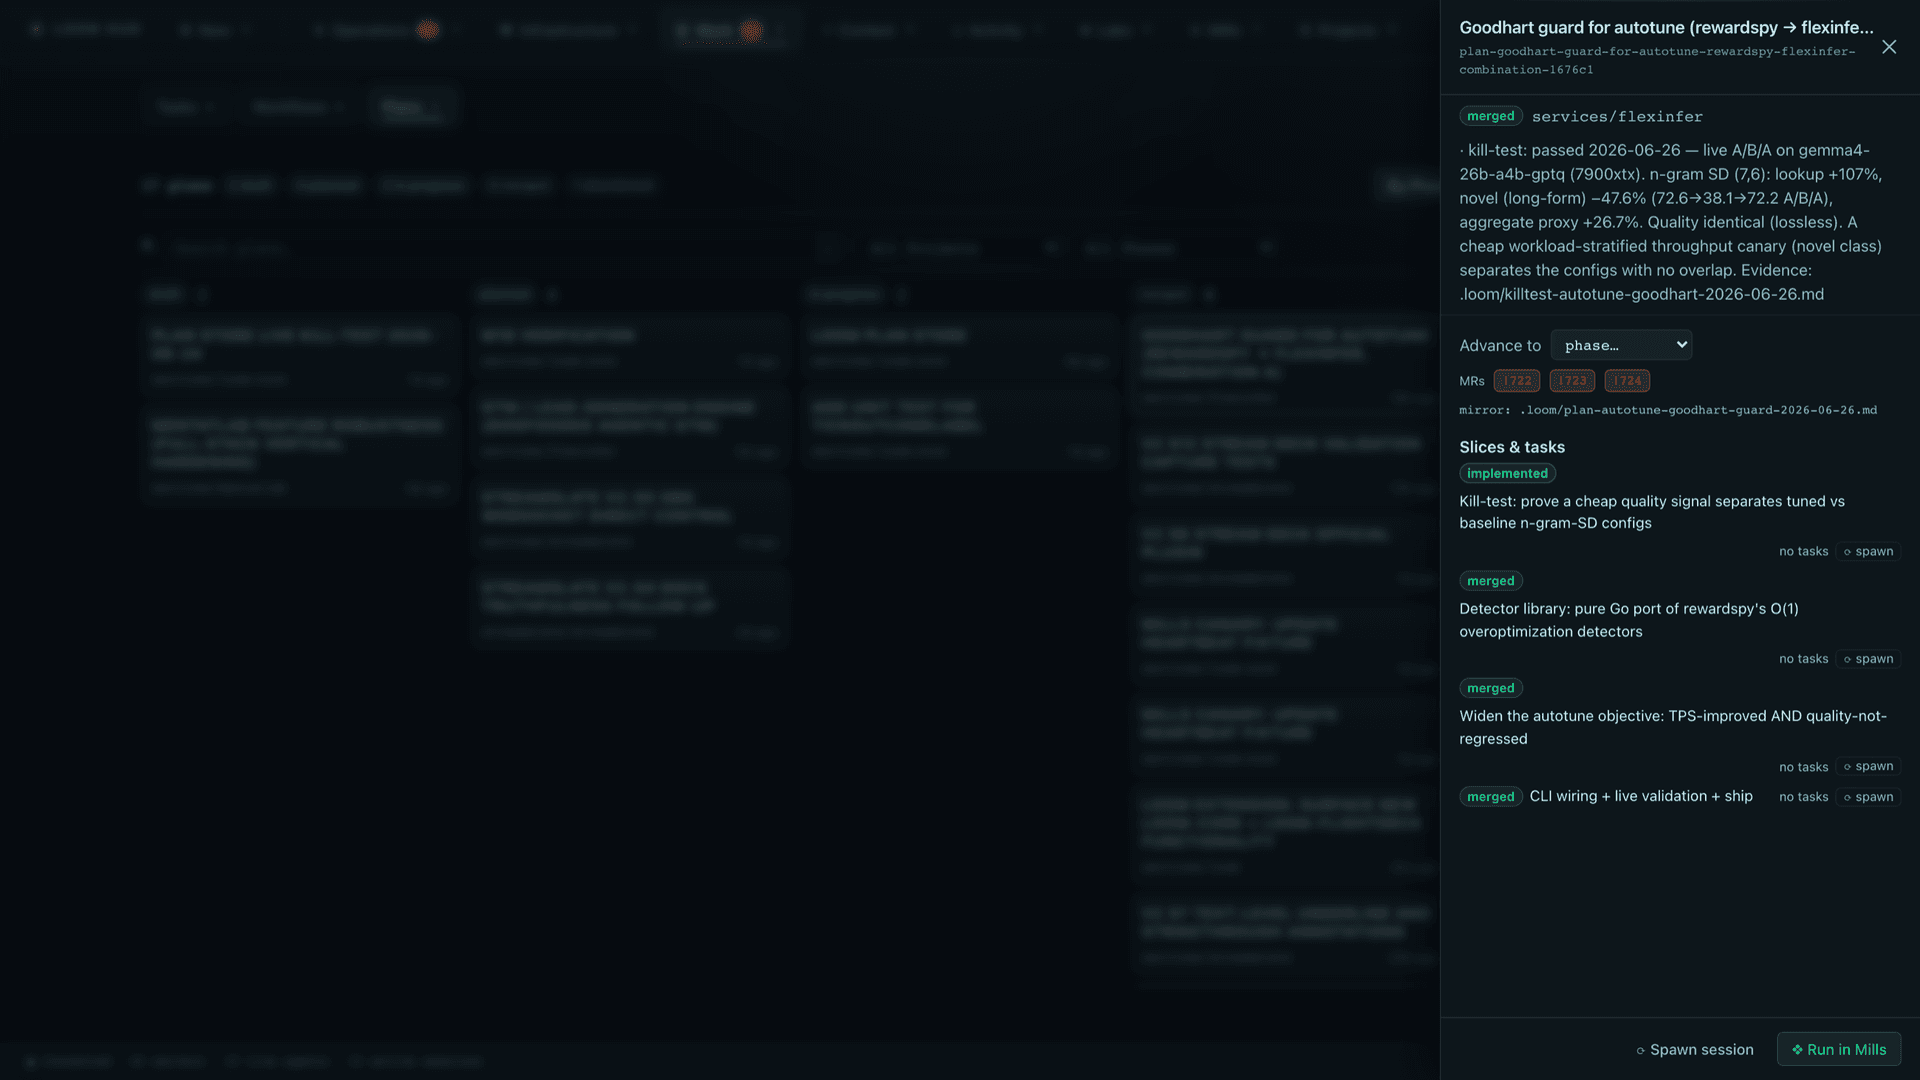Click the merged badge beside services/flexinfer
The height and width of the screenshot is (1080, 1920).
(1491, 116)
